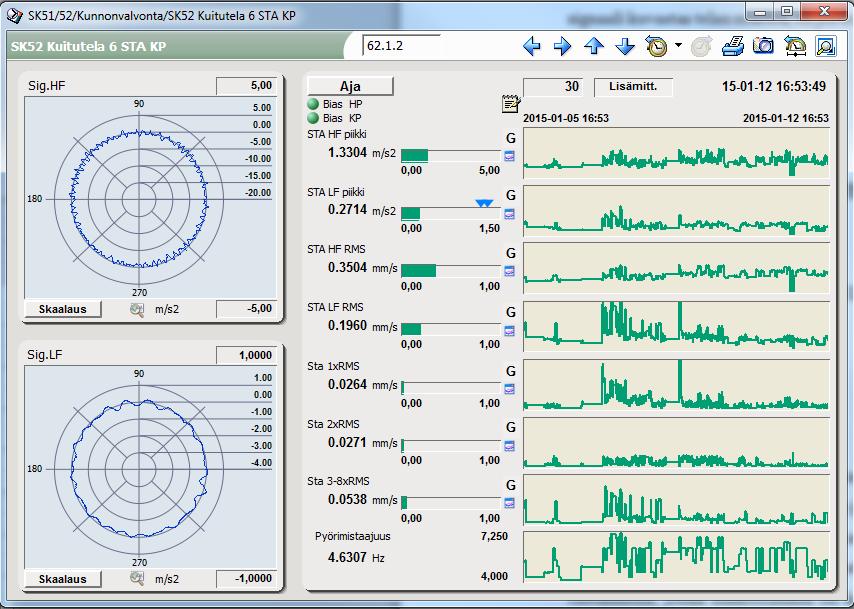Screen dimensions: 854x609
Task: Maximize the window from the title bar
Action: tap(786, 11)
